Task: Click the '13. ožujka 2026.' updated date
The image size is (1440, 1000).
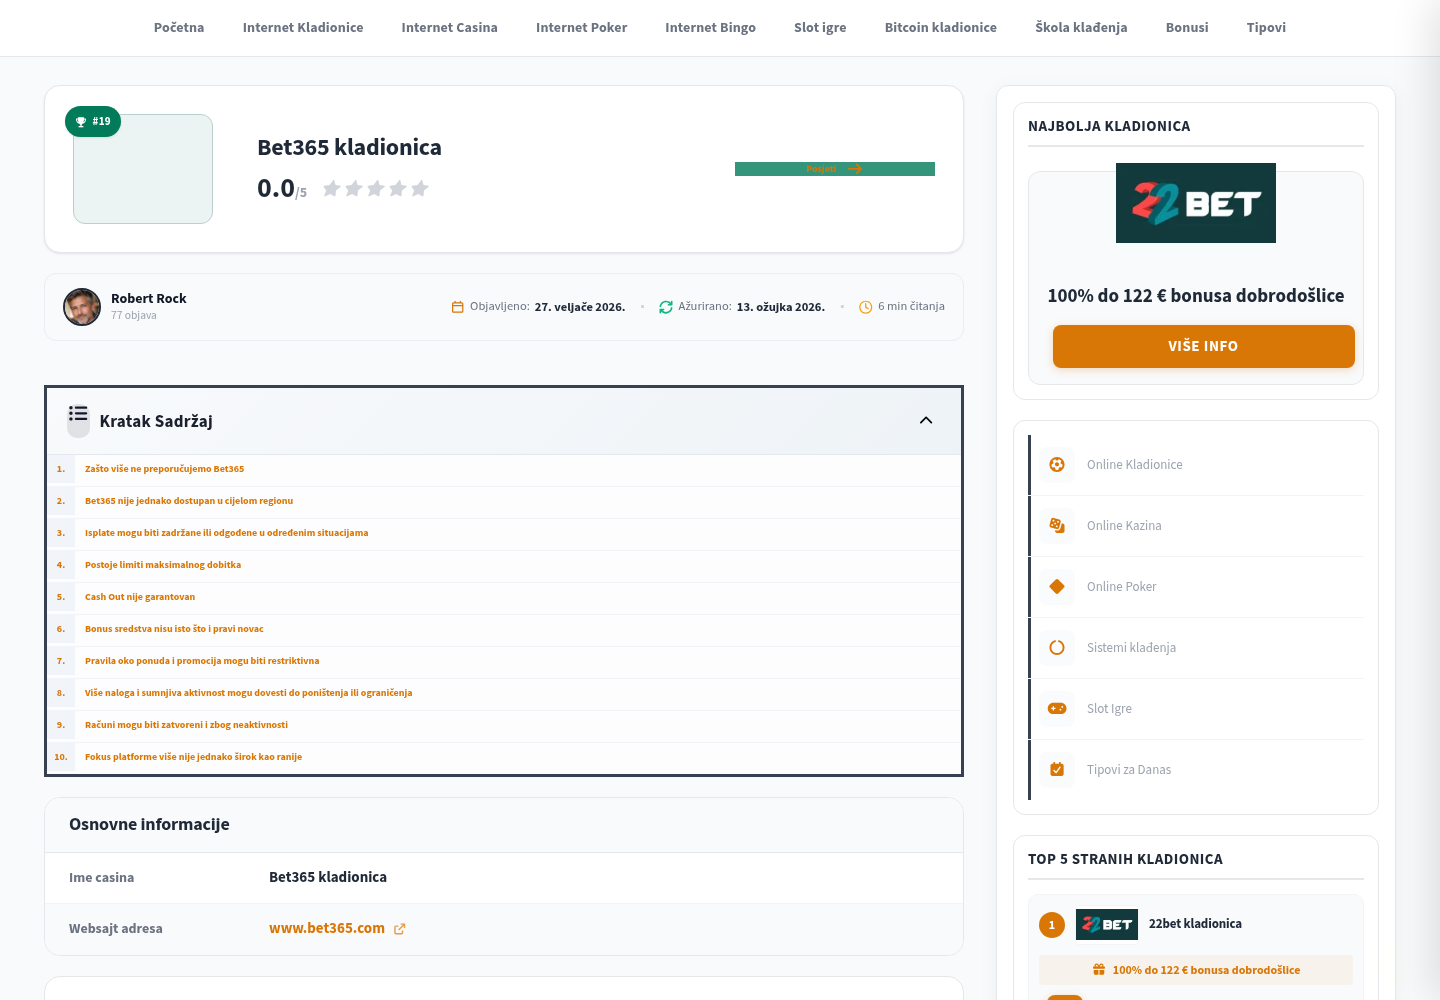Action: pos(781,307)
